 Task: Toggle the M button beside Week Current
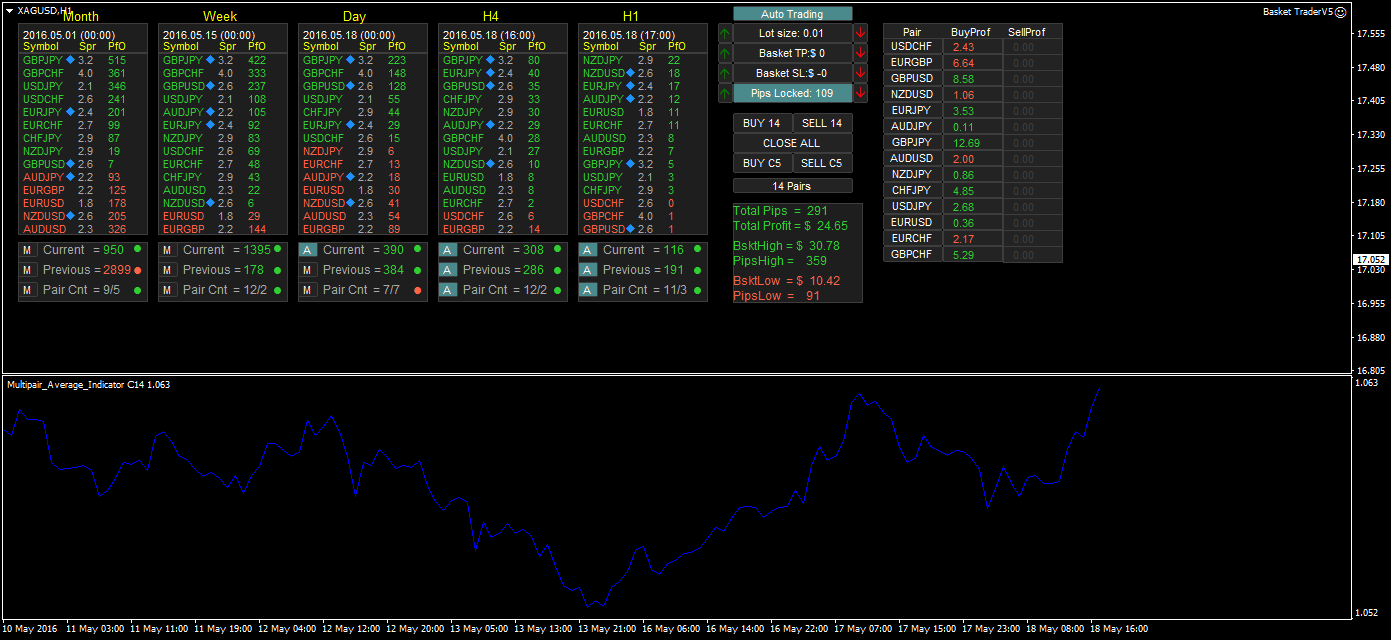[168, 250]
